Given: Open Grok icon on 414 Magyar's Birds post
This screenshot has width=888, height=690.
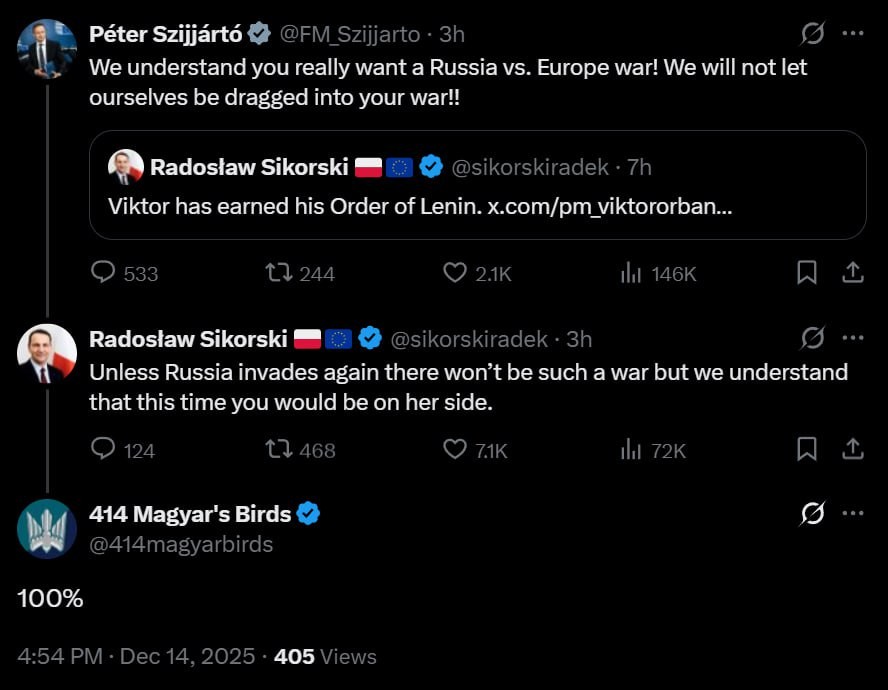Looking at the screenshot, I should click(813, 514).
